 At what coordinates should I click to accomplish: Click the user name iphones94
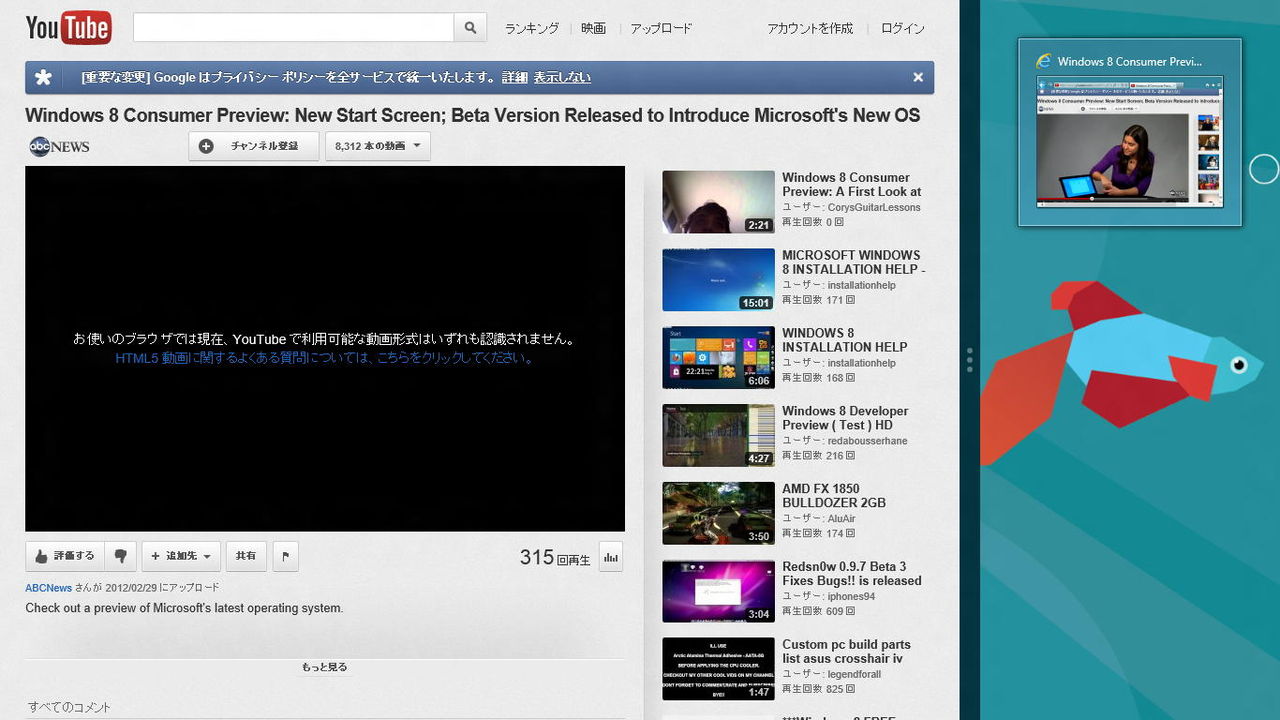click(853, 597)
